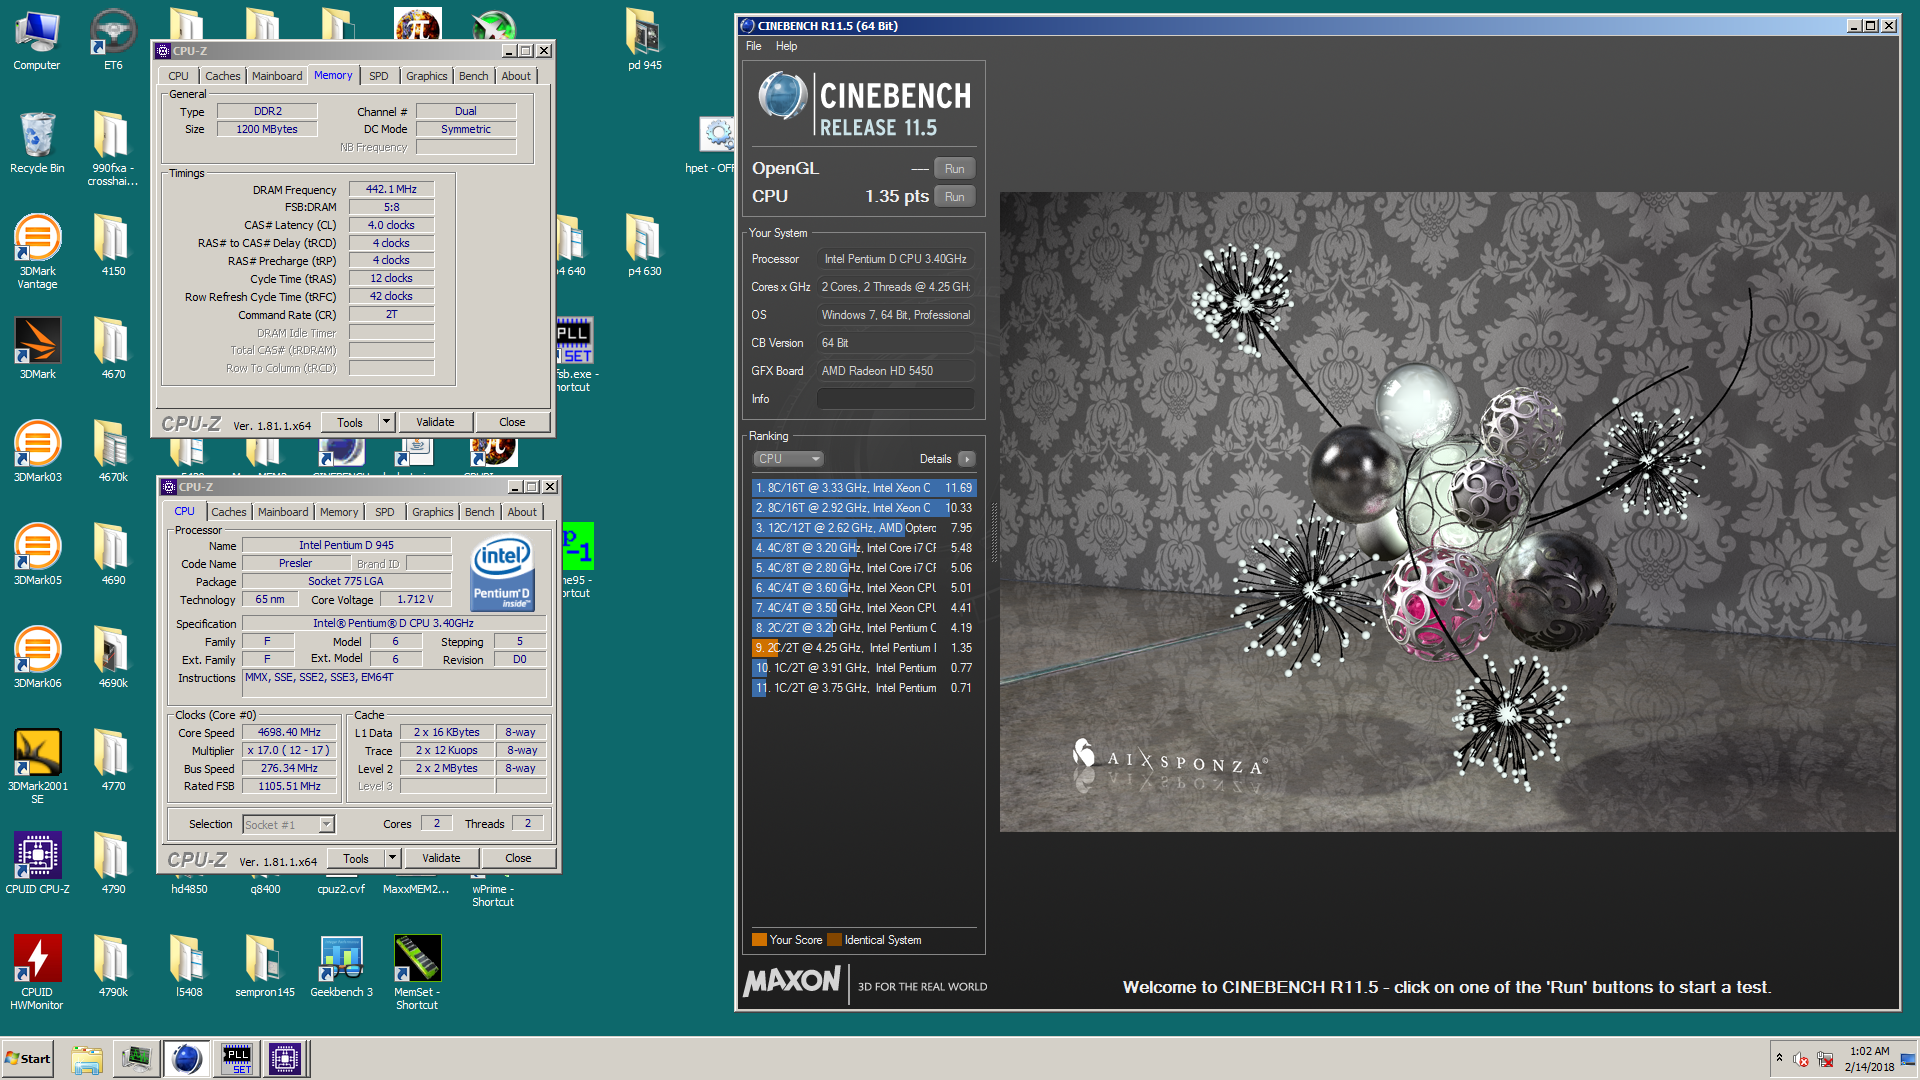The image size is (1920, 1080).
Task: Open the Socket #1 selection dropdown
Action: (288, 825)
